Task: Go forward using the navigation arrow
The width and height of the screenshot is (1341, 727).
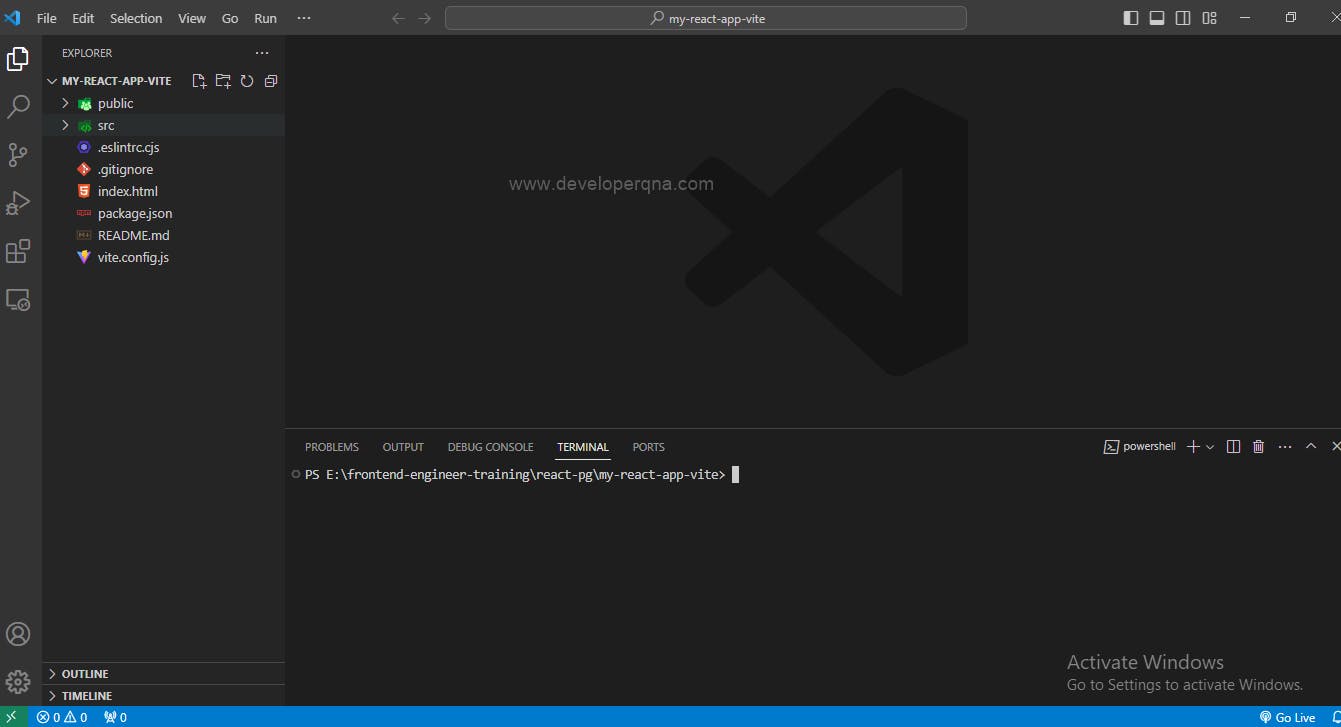Action: coord(425,18)
